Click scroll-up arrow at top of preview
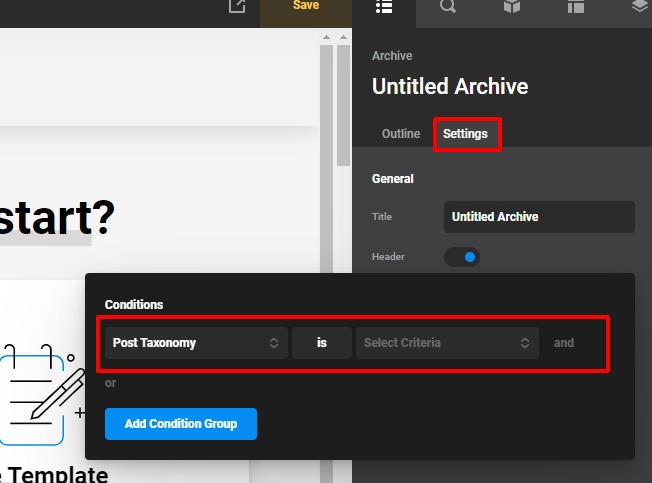 coord(325,38)
